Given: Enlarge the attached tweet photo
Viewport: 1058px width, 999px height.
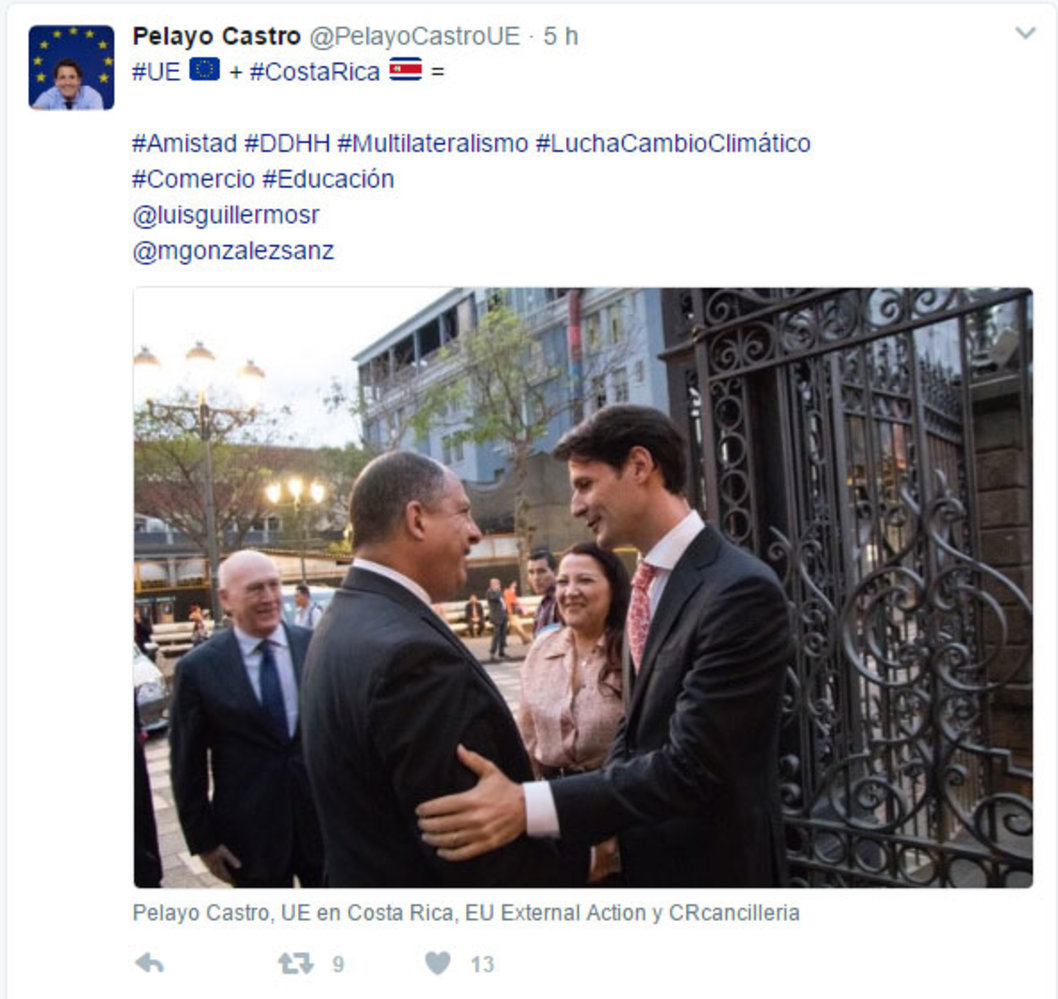Looking at the screenshot, I should click(583, 588).
